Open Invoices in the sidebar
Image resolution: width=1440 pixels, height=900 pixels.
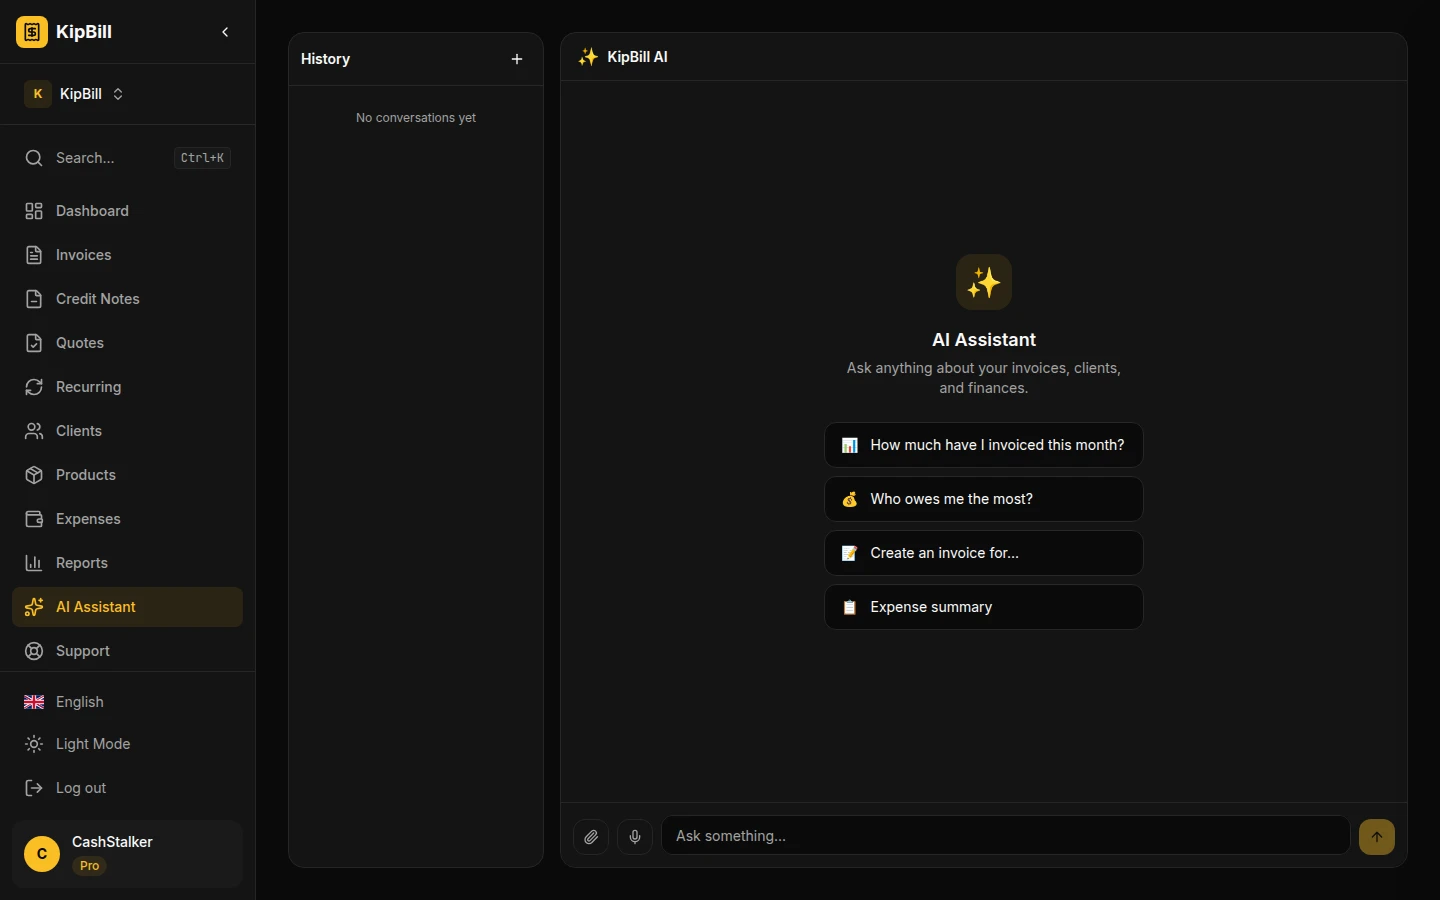pos(83,255)
